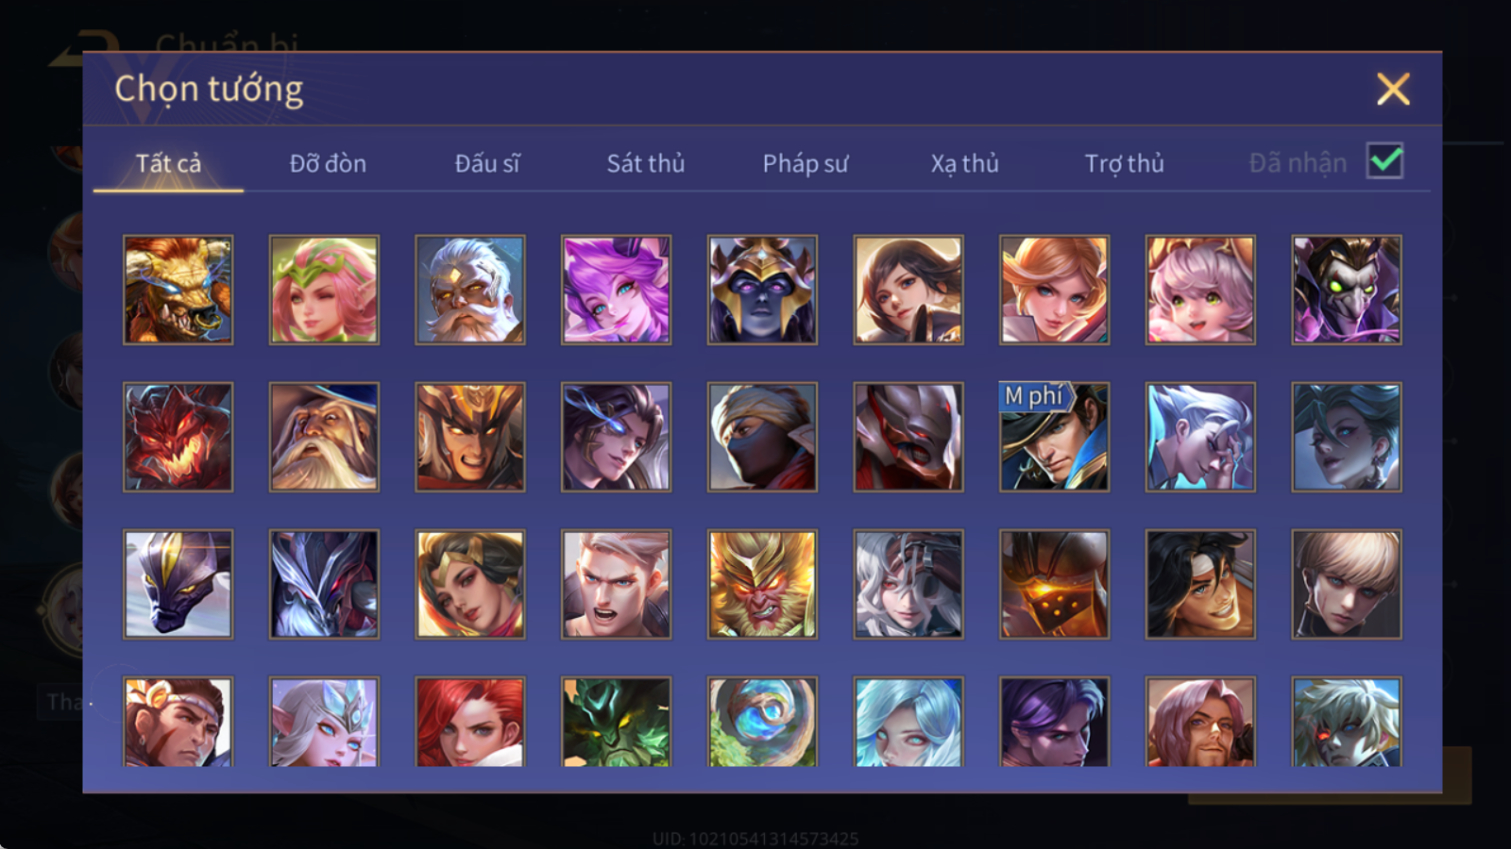Choose the swirling blue orb hero
Screen dimensions: 1511x849
(x=762, y=722)
